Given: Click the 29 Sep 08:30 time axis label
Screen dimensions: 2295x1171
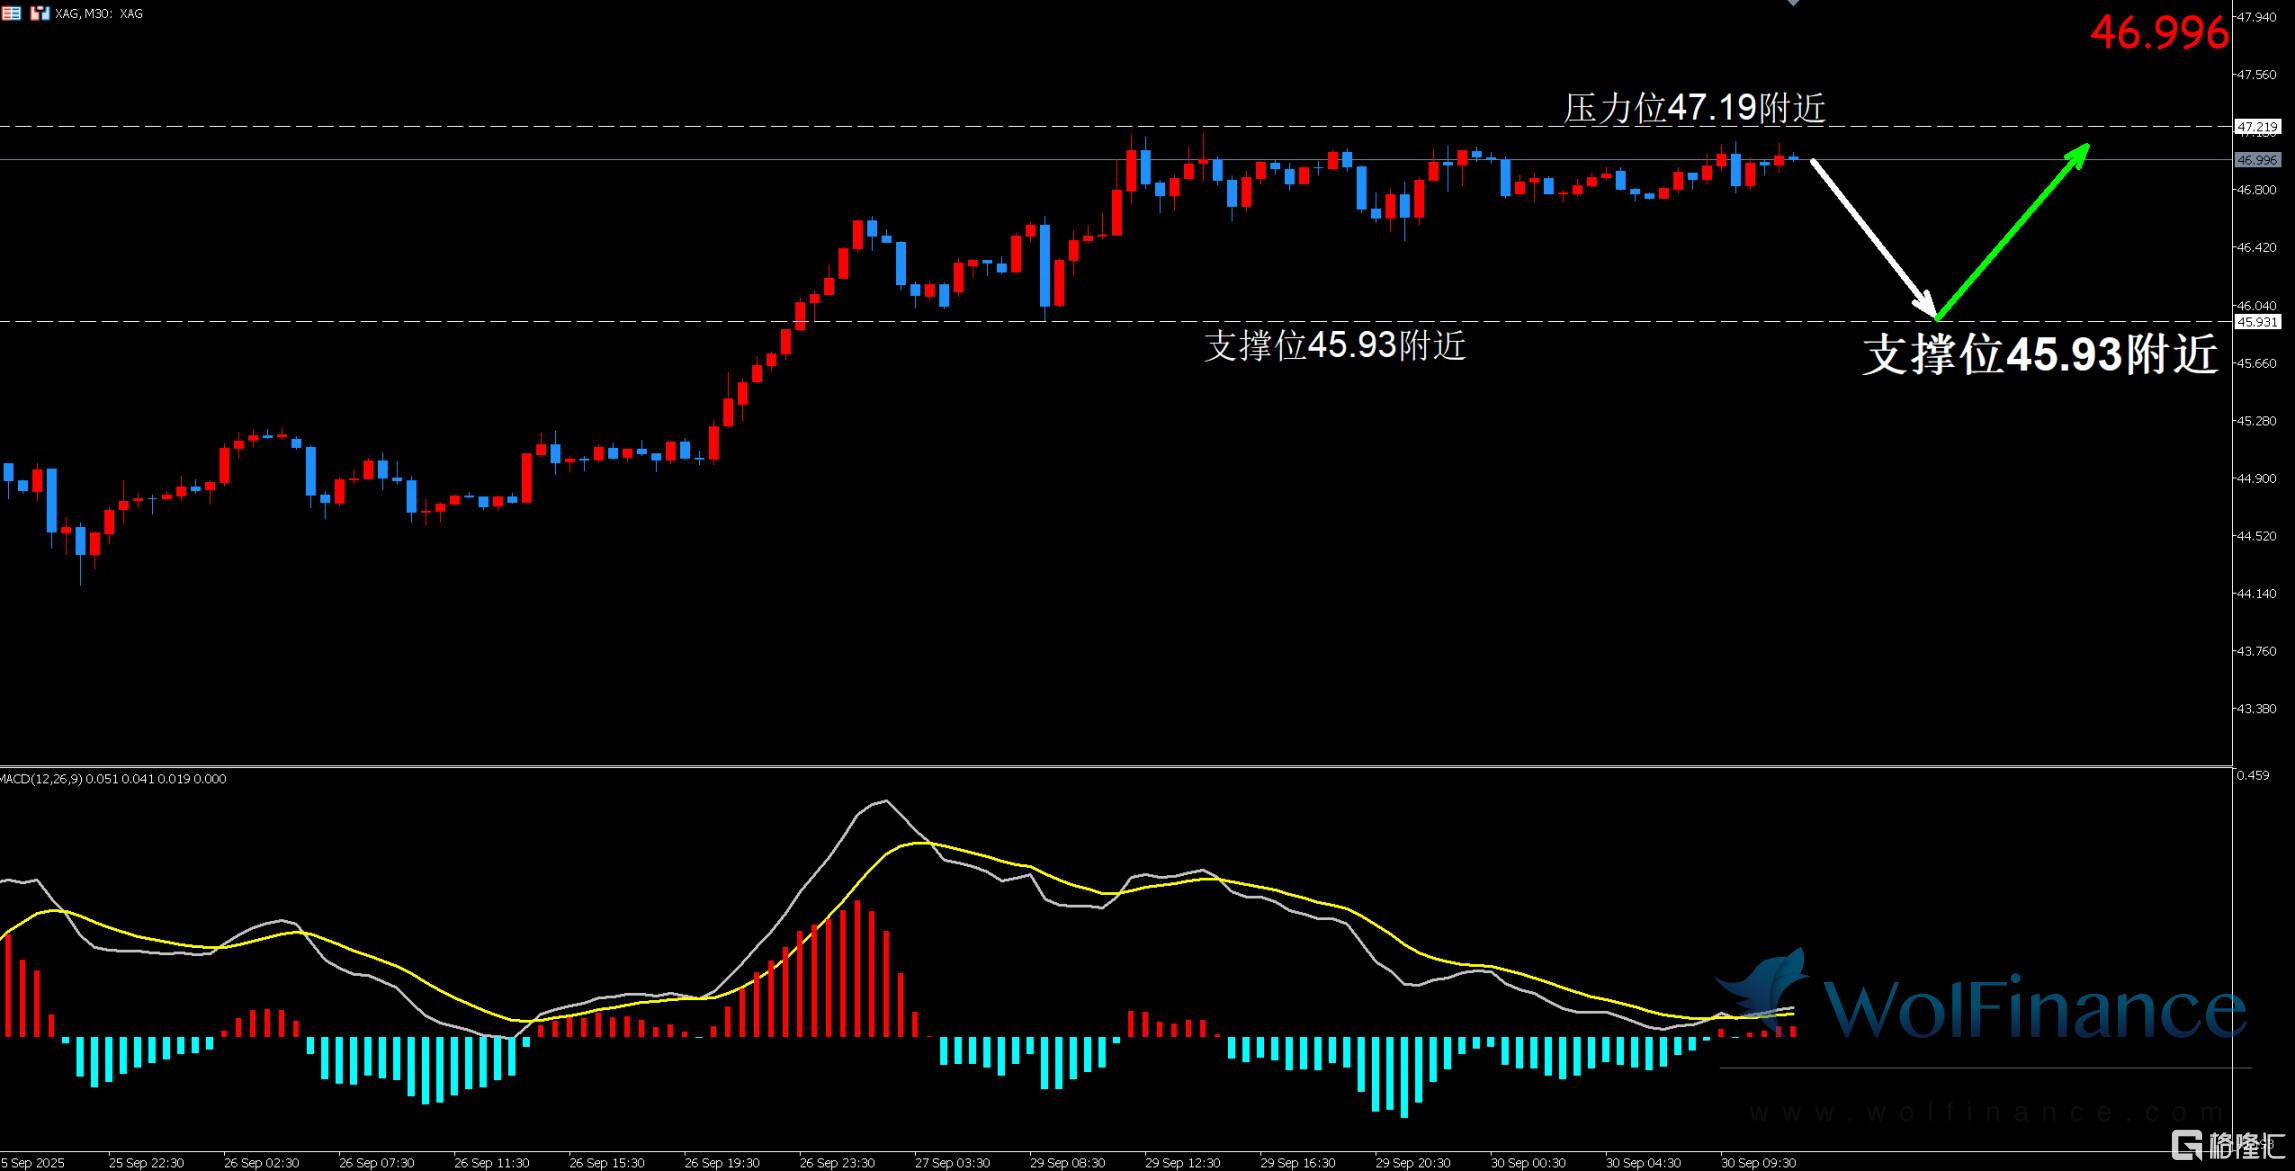Looking at the screenshot, I should click(x=1067, y=1163).
